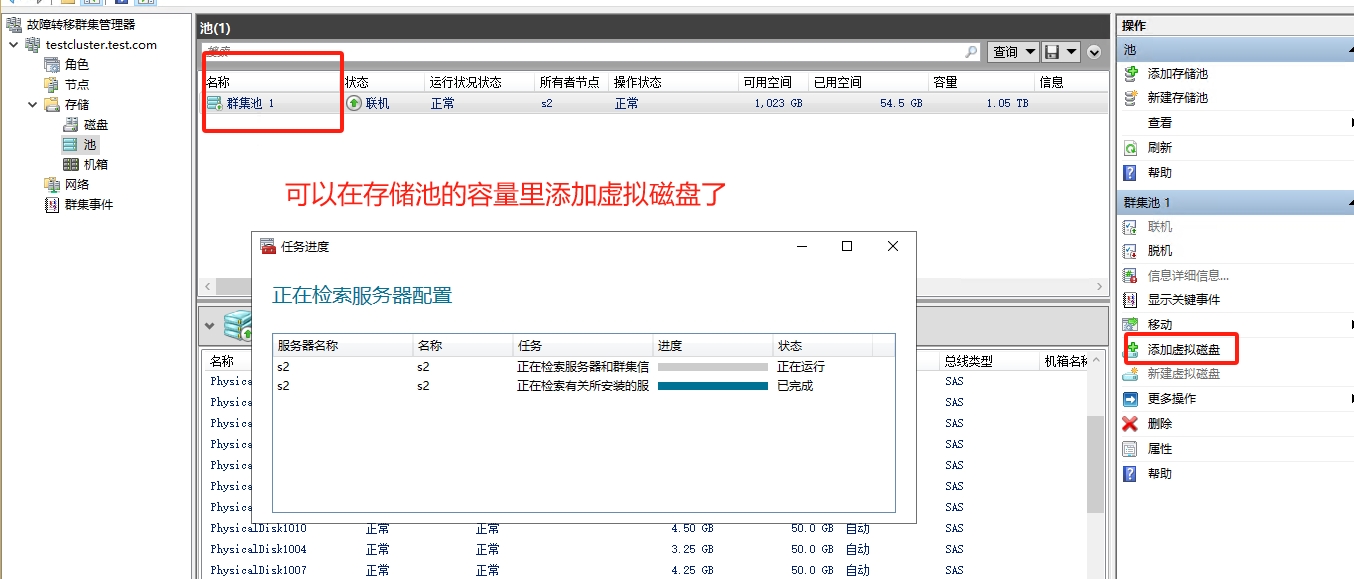Click the 移动 move icon

1131,324
